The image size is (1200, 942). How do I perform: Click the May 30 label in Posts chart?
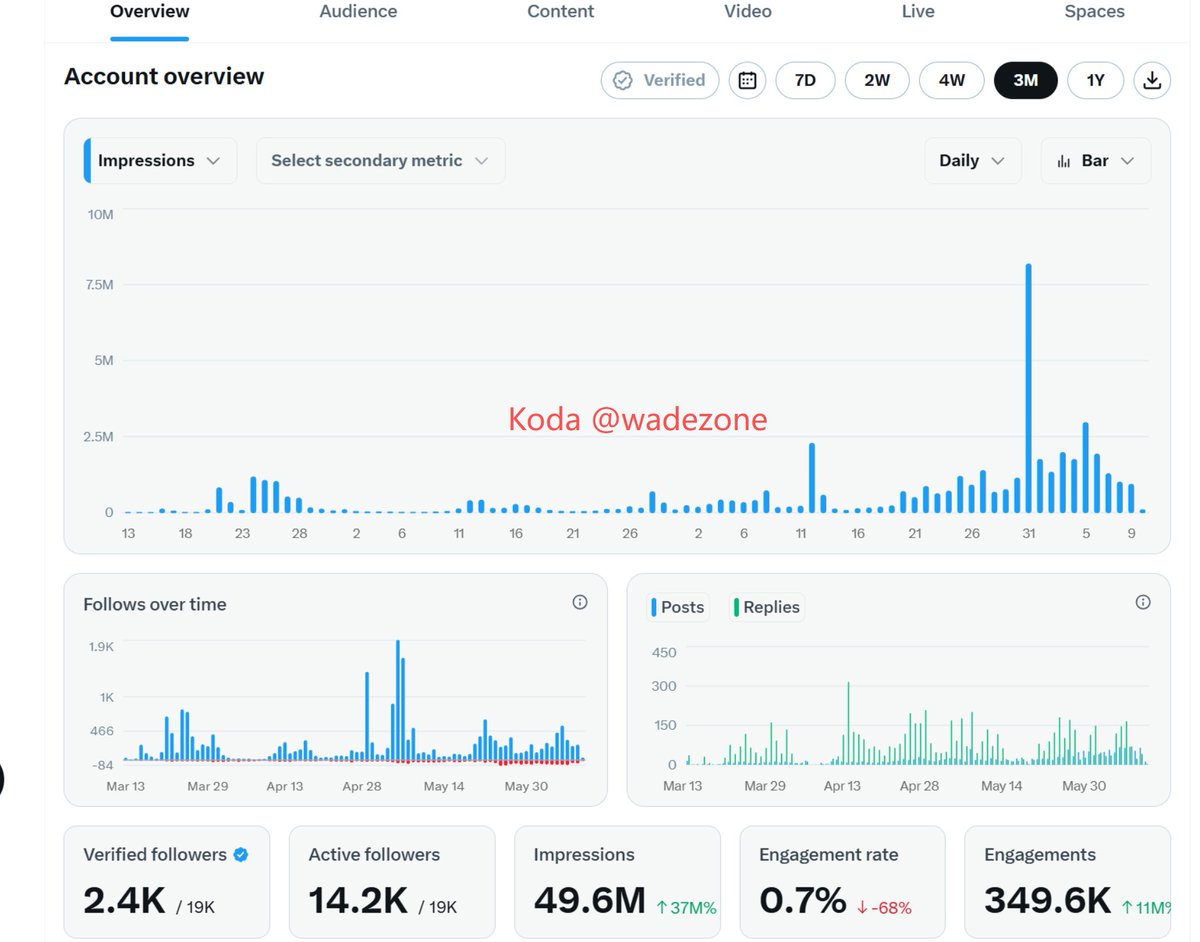pyautogui.click(x=1083, y=786)
